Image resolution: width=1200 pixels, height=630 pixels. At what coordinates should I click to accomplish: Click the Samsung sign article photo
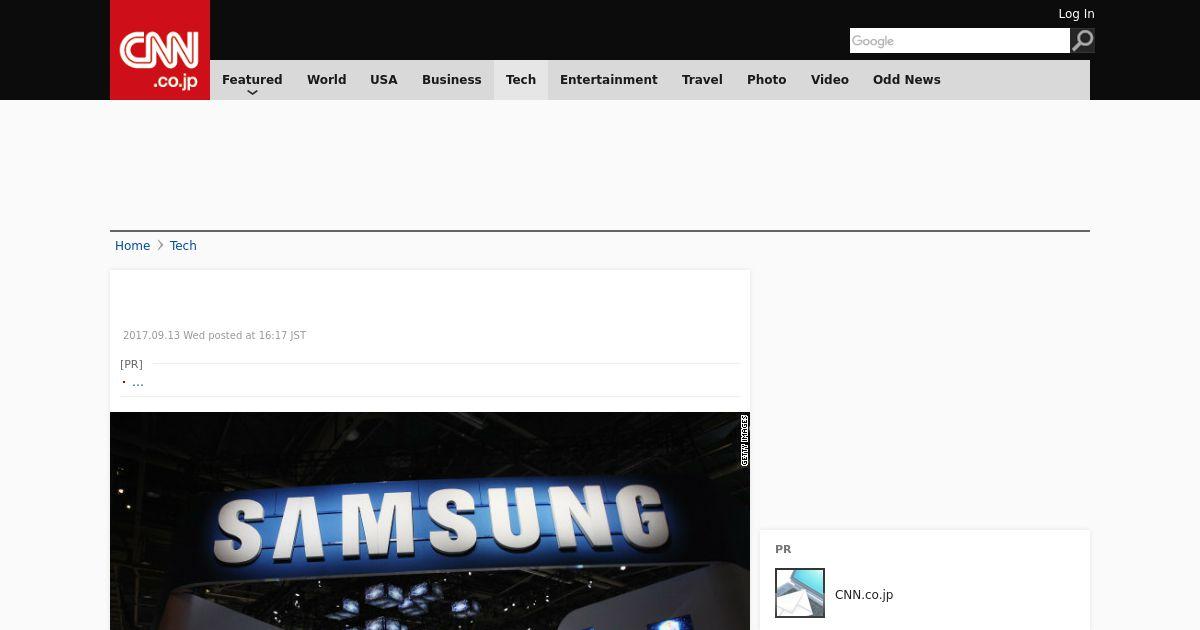[x=430, y=521]
